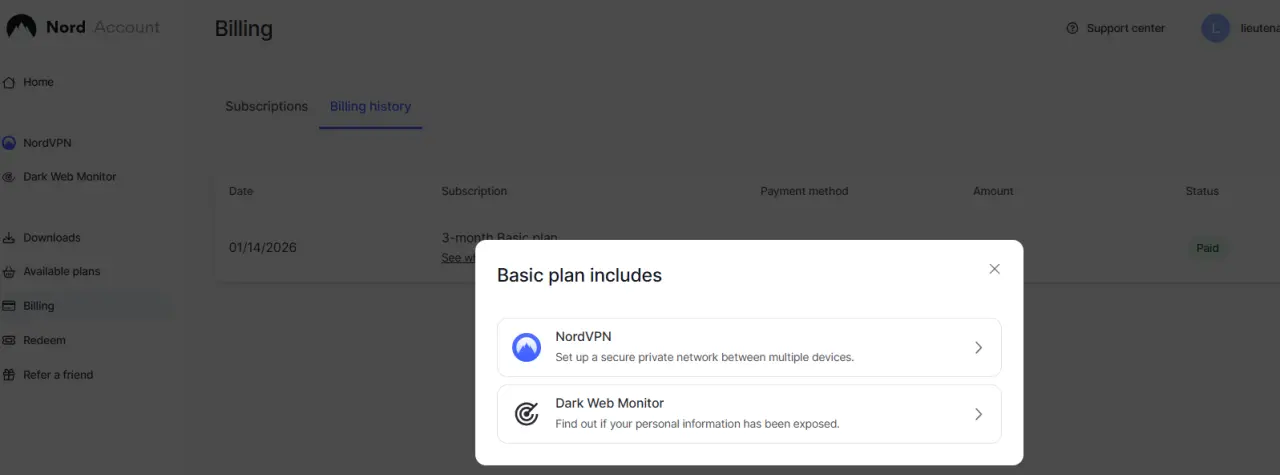The height and width of the screenshot is (475, 1280).
Task: Click the Support center question mark icon
Action: 1072,28
